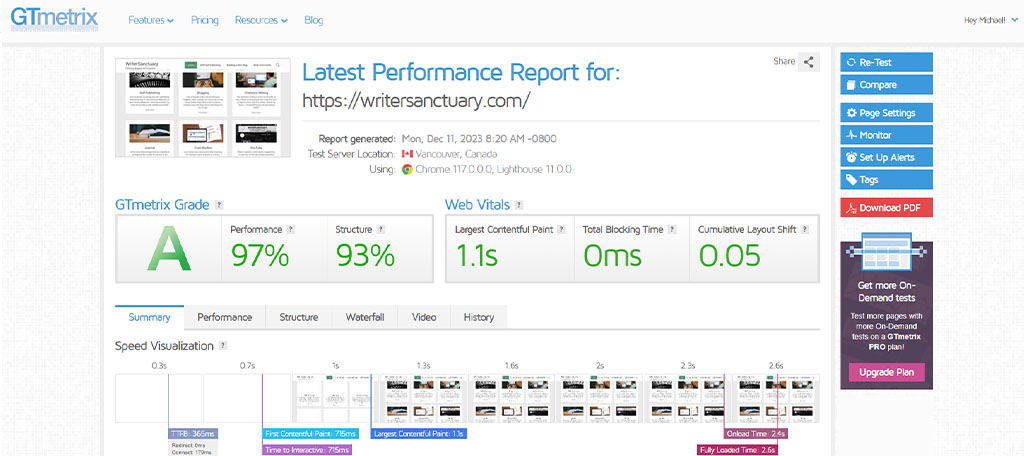Click the Onload Time: 2.4s marker

[x=756, y=434]
